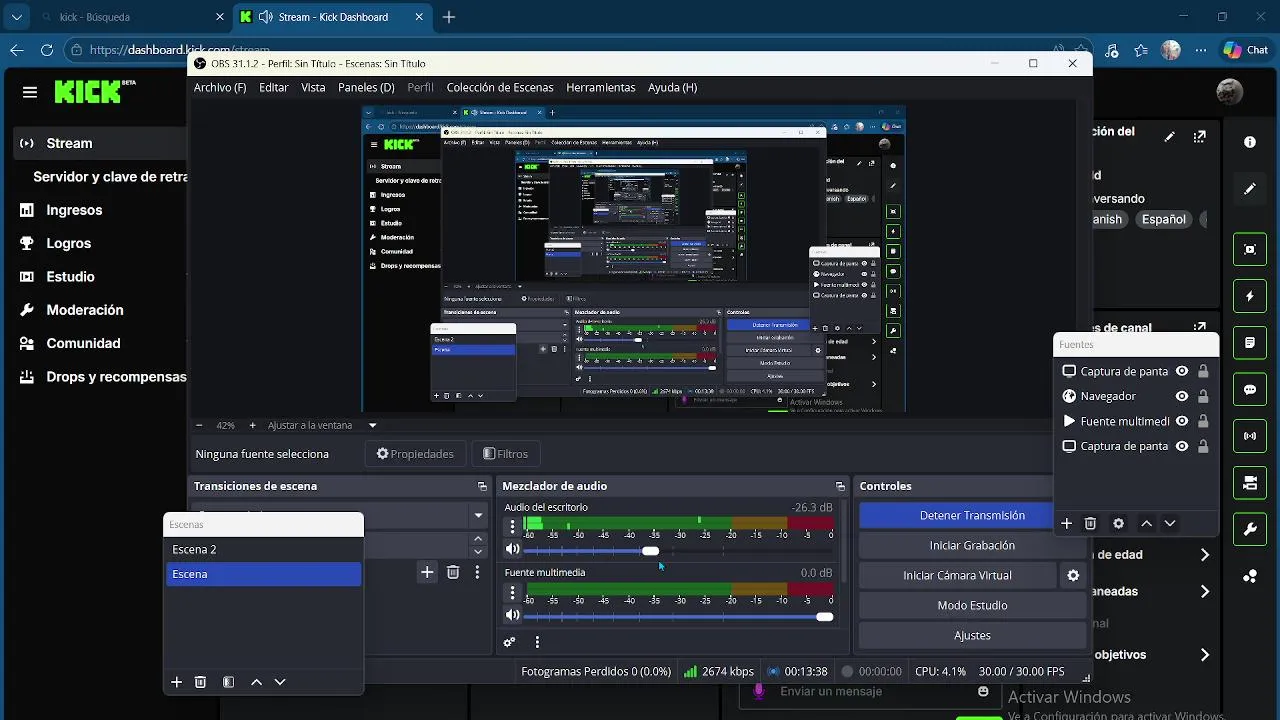Open the lightning bolt quick actions icon
Image resolution: width=1280 pixels, height=720 pixels.
point(1250,296)
